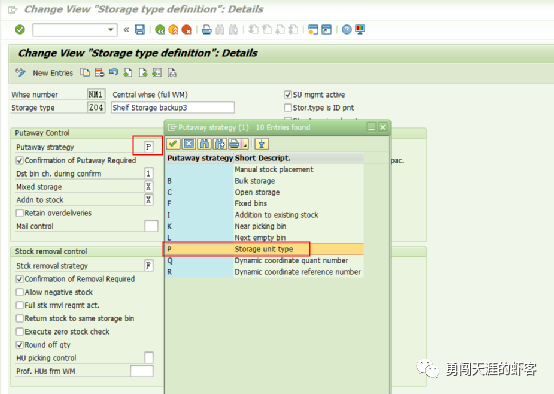Enable Allow negative stock checkbox

(20, 292)
